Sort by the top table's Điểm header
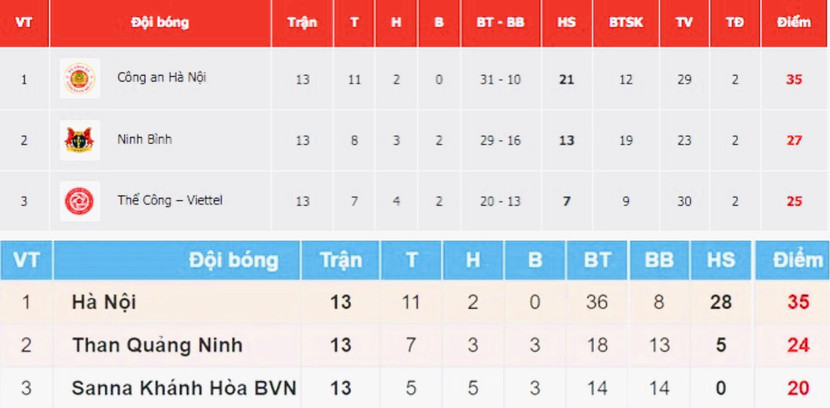 point(794,22)
